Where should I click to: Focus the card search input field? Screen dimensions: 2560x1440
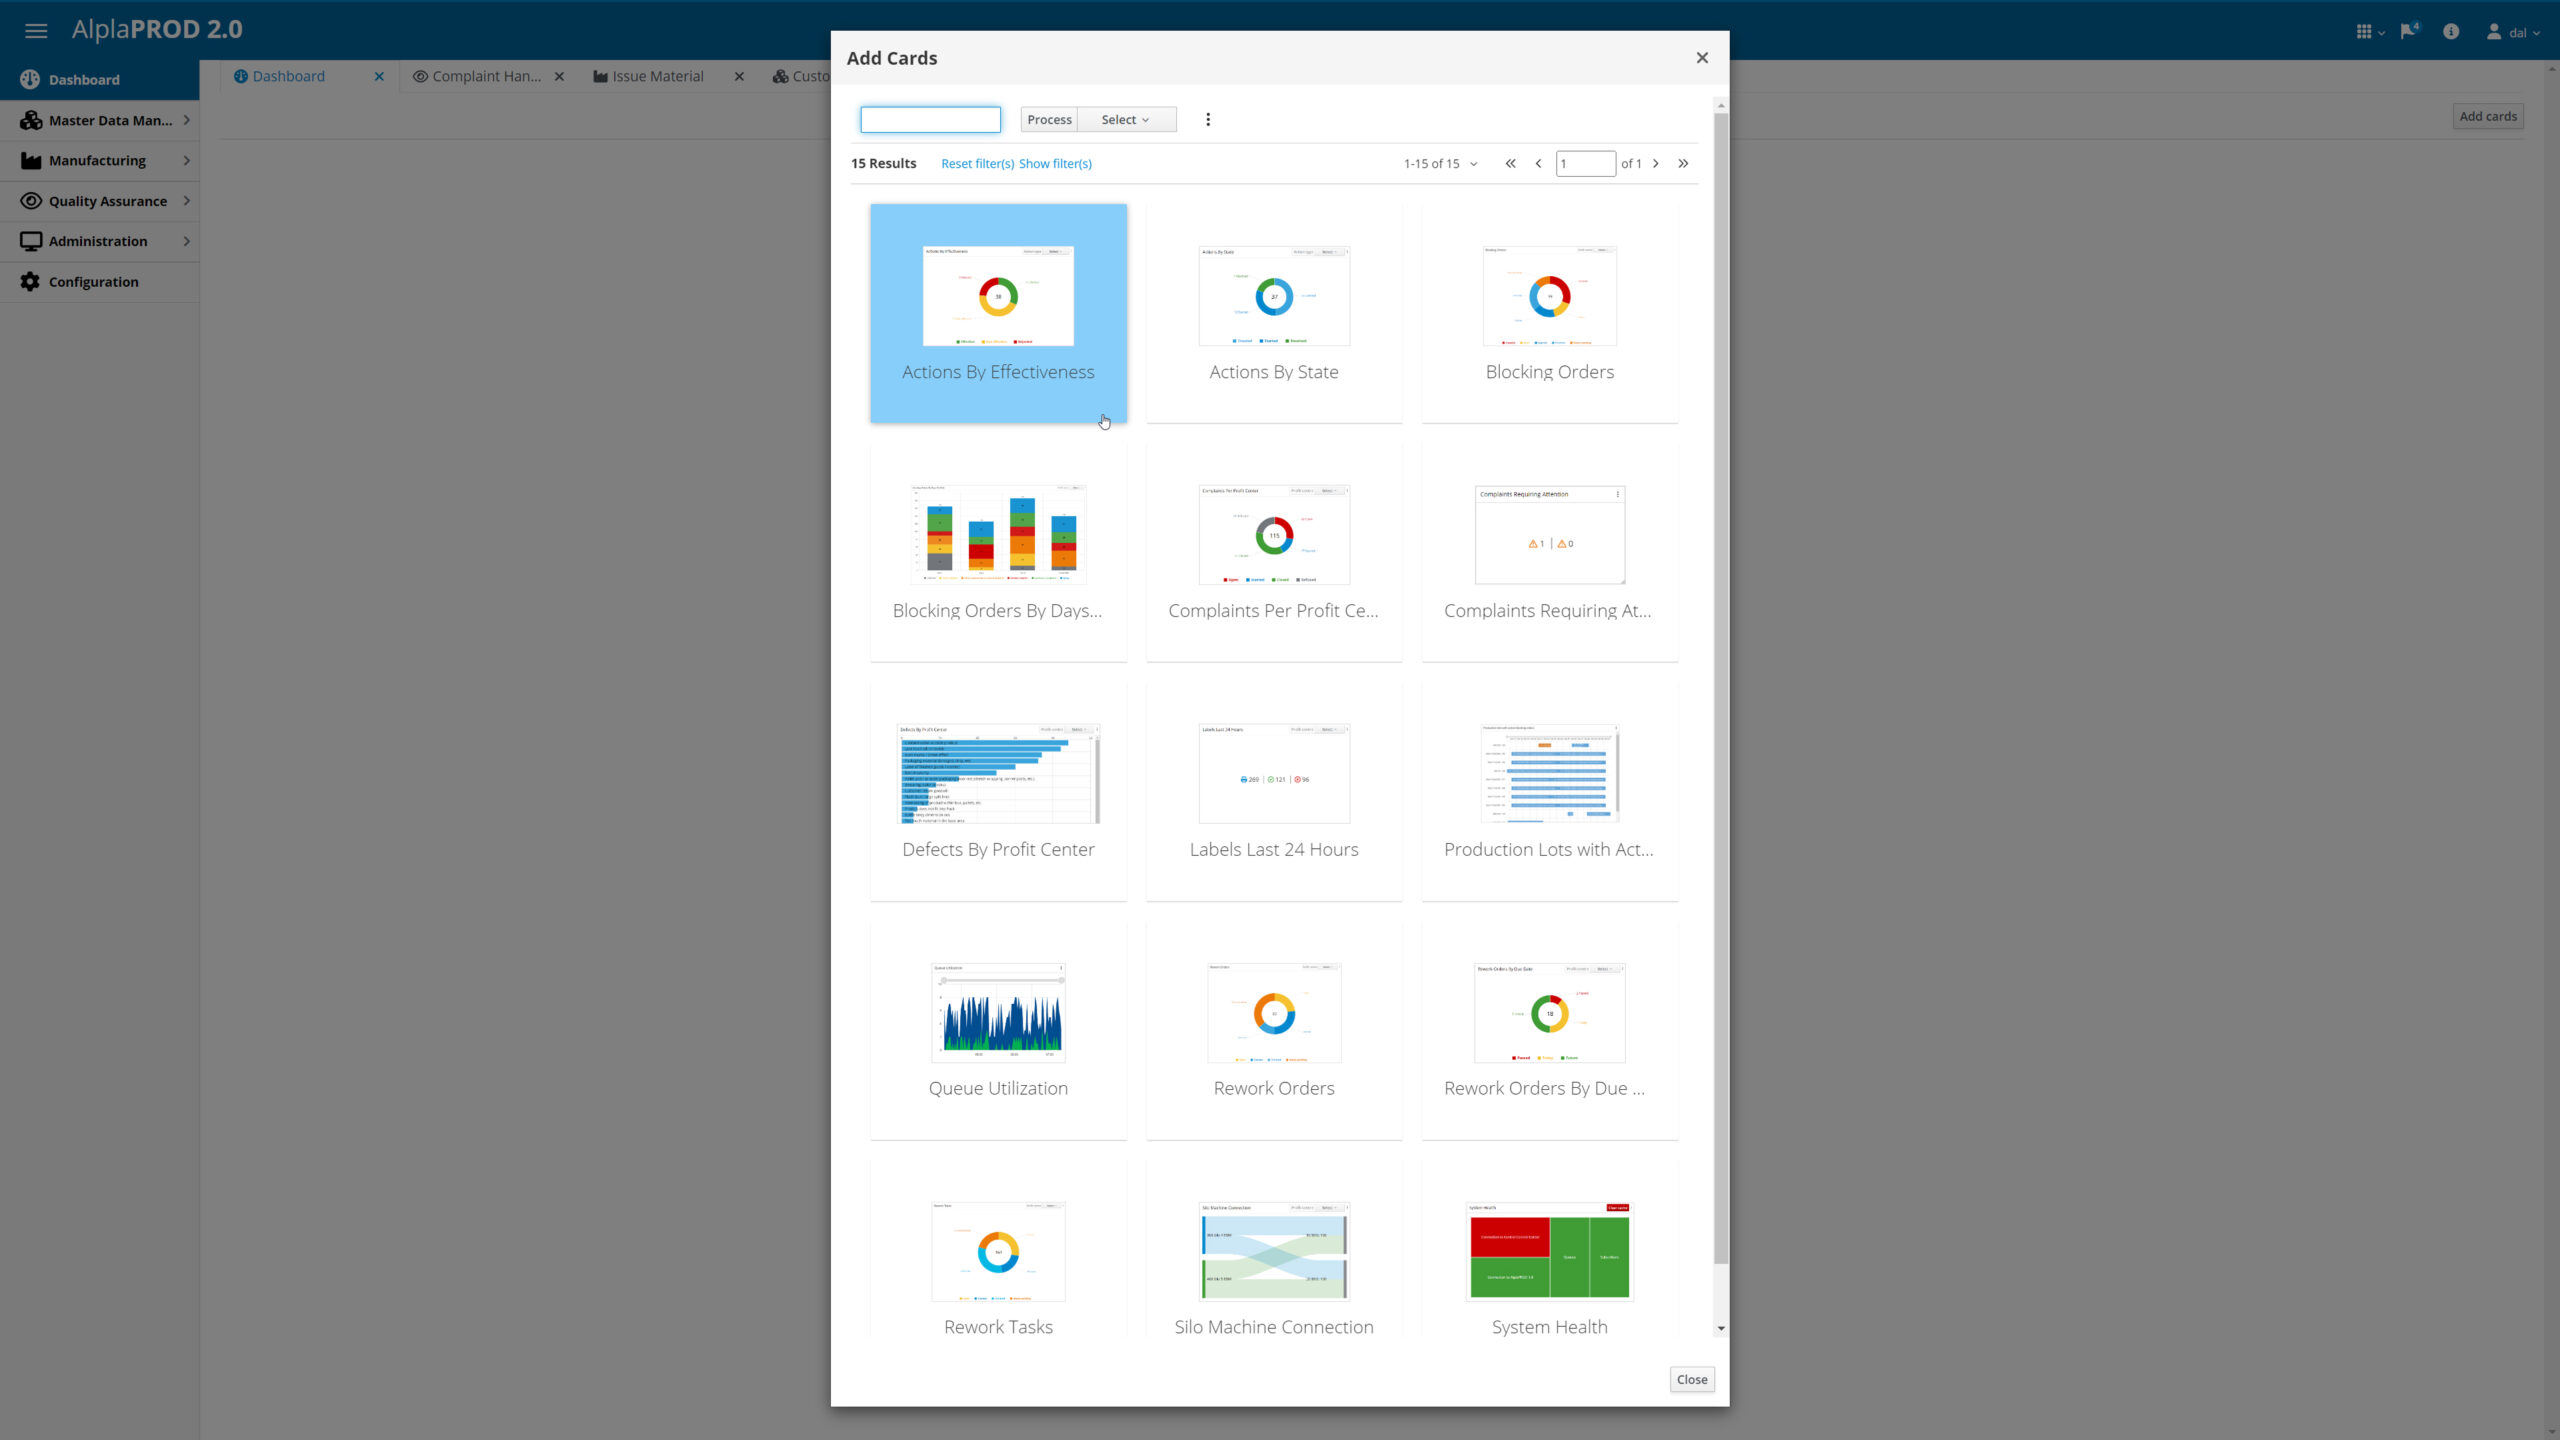pyautogui.click(x=930, y=120)
